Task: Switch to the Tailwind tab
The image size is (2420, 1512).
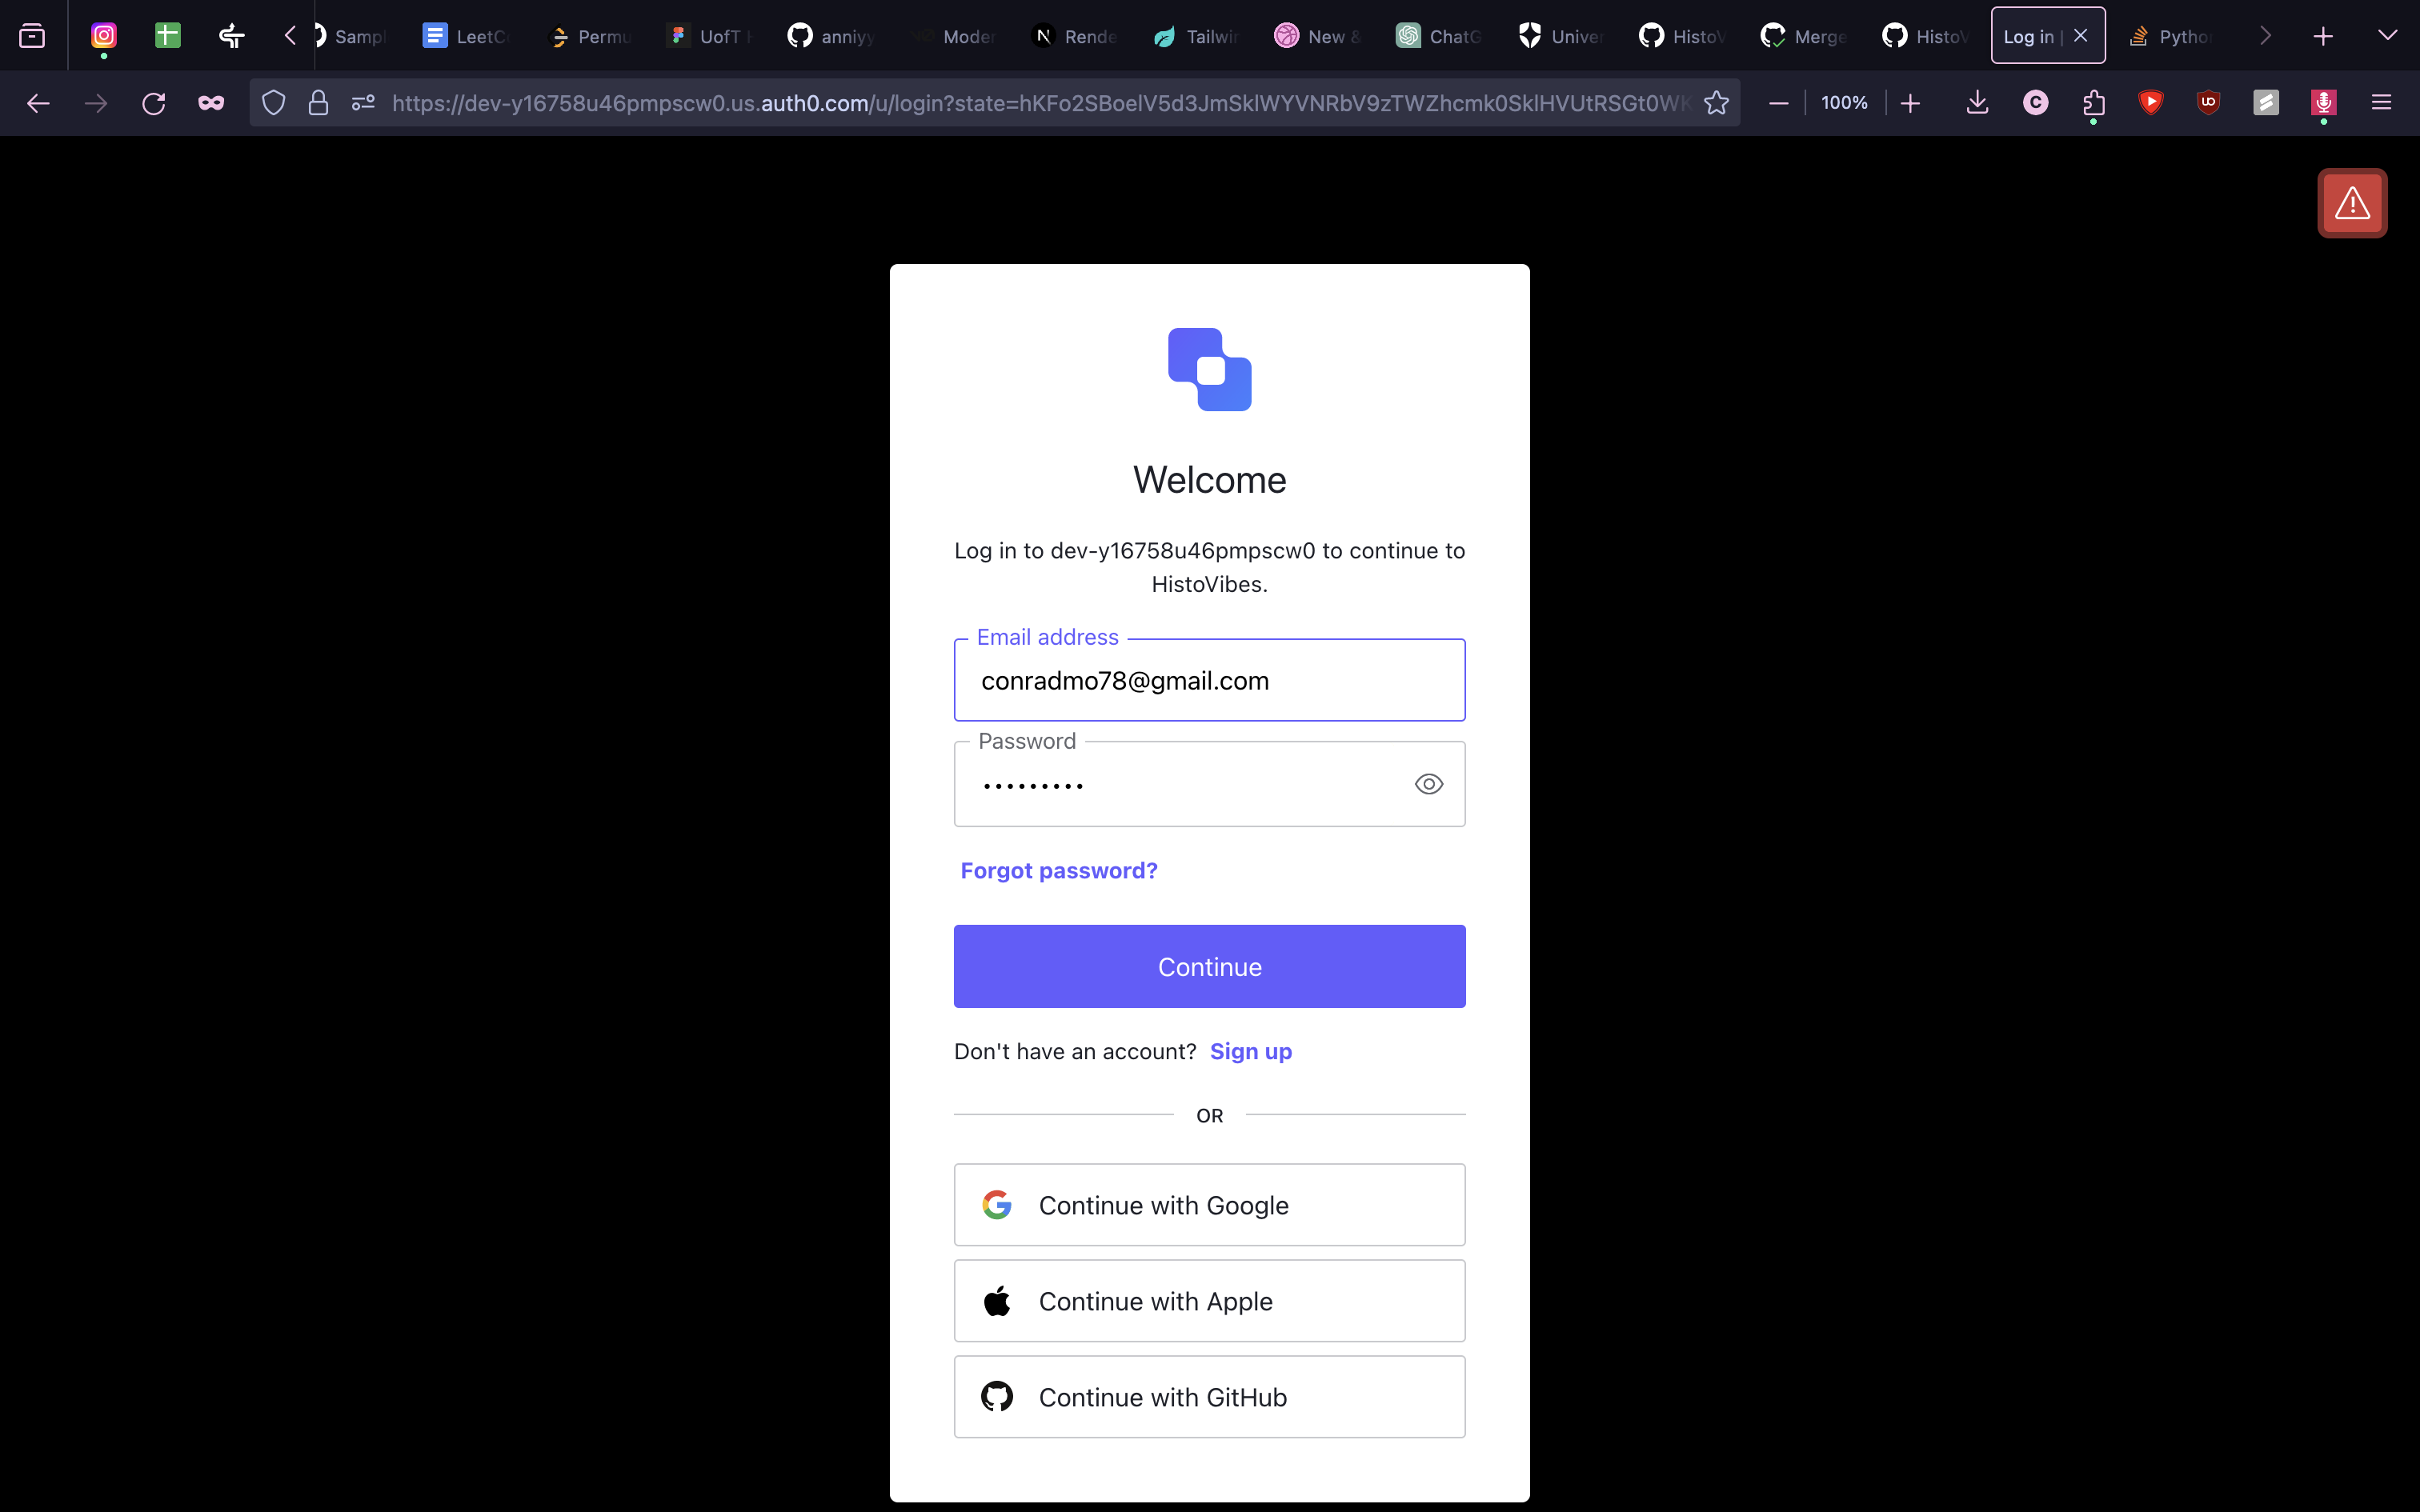Action: coord(1196,36)
